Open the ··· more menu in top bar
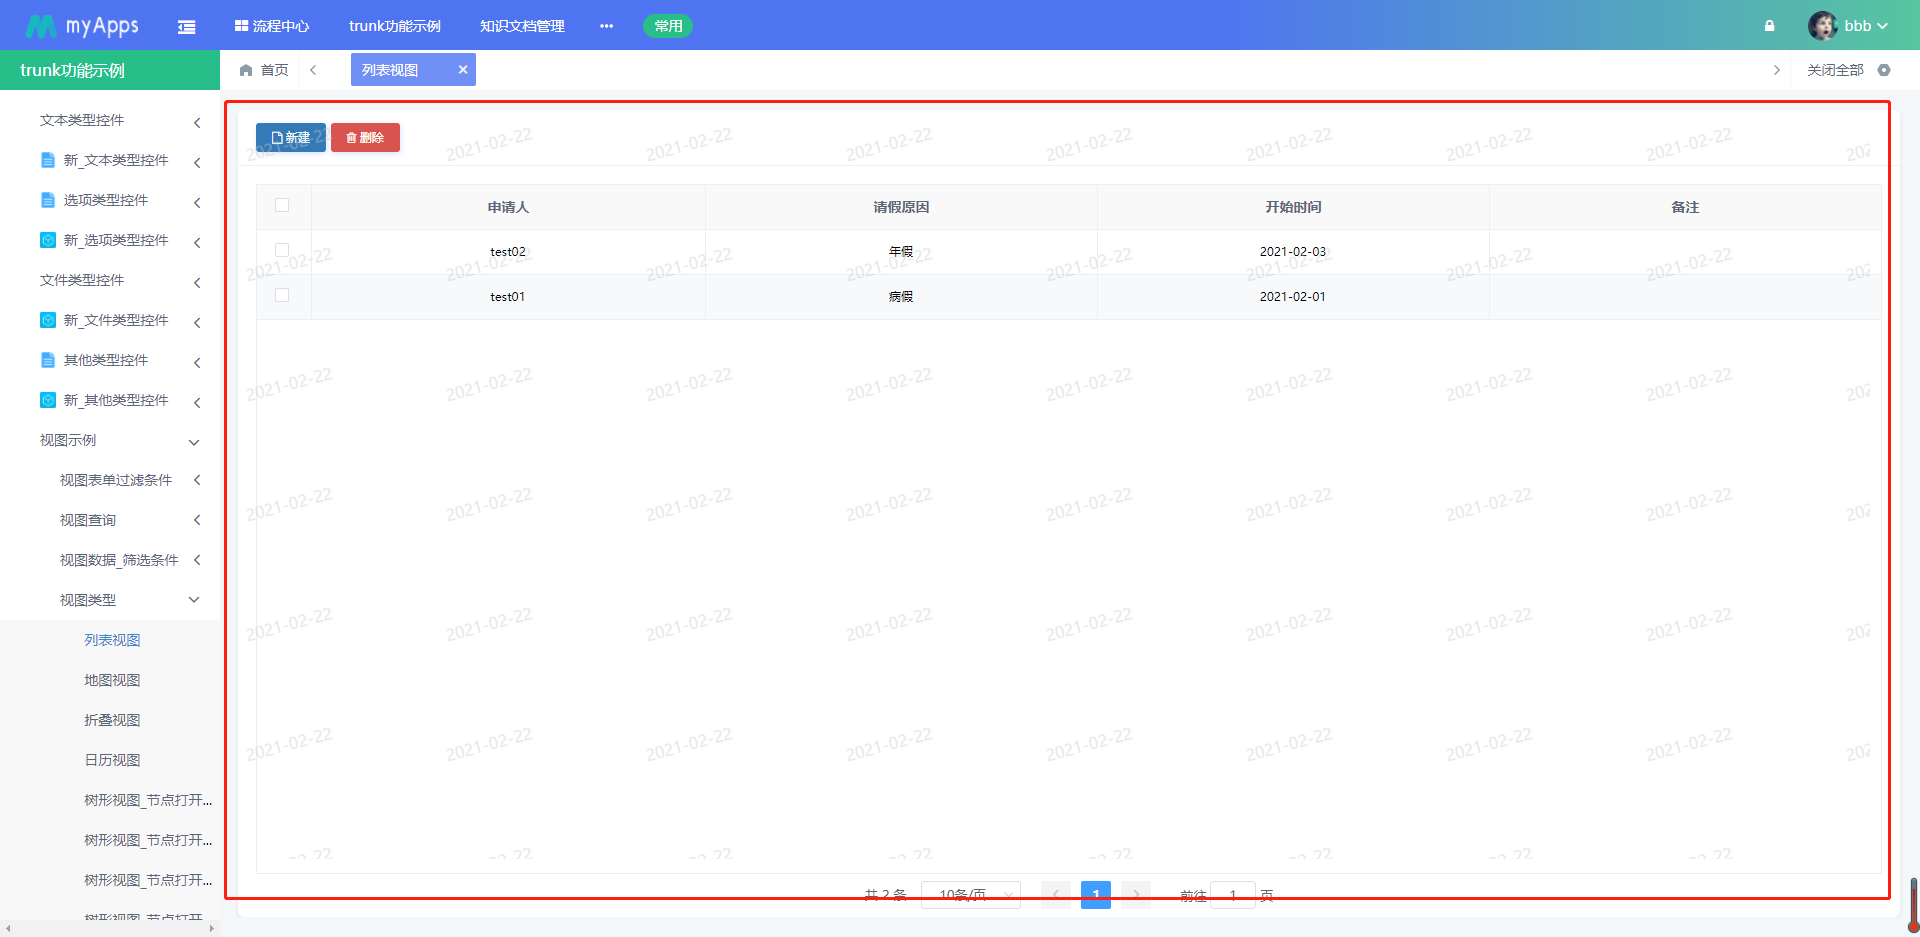Screen dimensions: 1920x937 pyautogui.click(x=606, y=26)
